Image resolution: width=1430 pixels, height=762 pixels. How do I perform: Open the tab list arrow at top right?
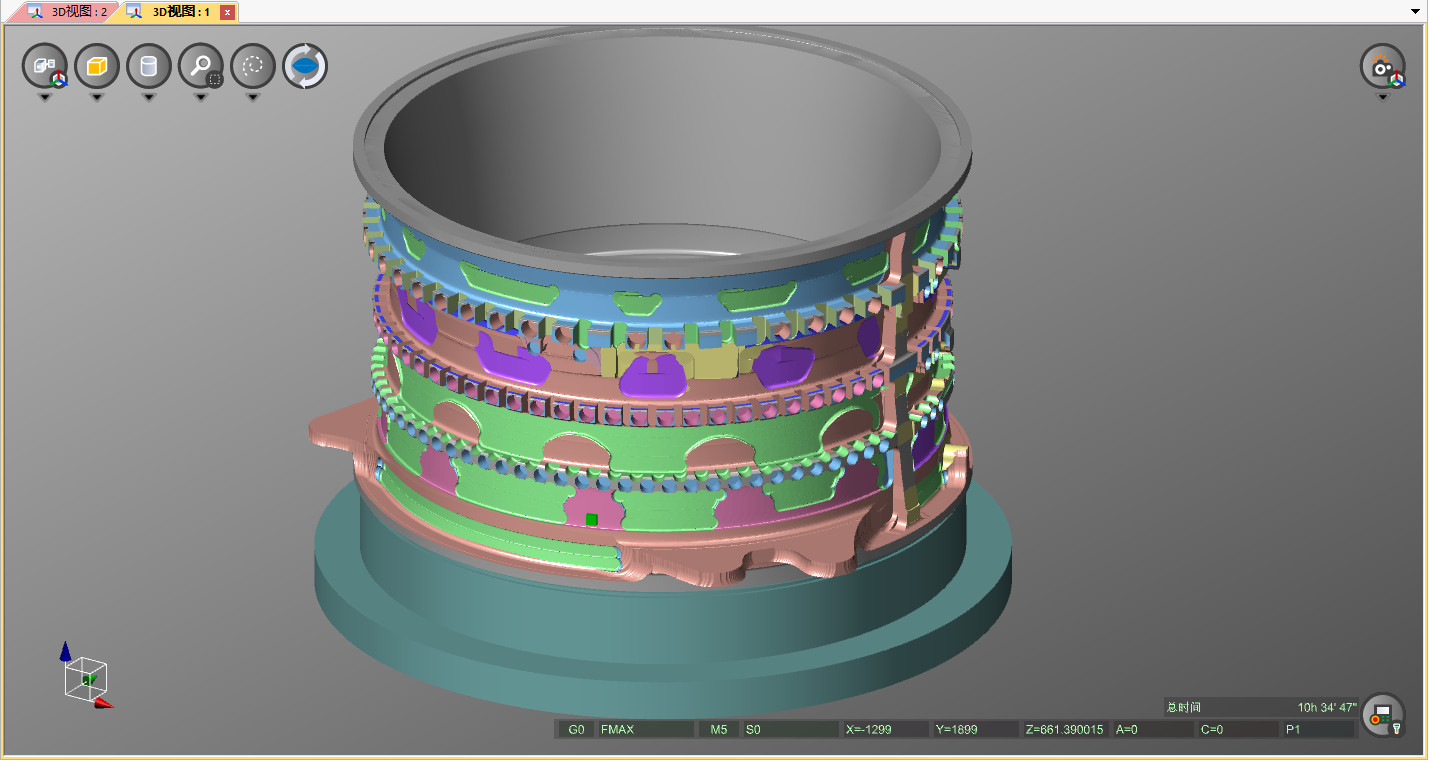click(1415, 12)
